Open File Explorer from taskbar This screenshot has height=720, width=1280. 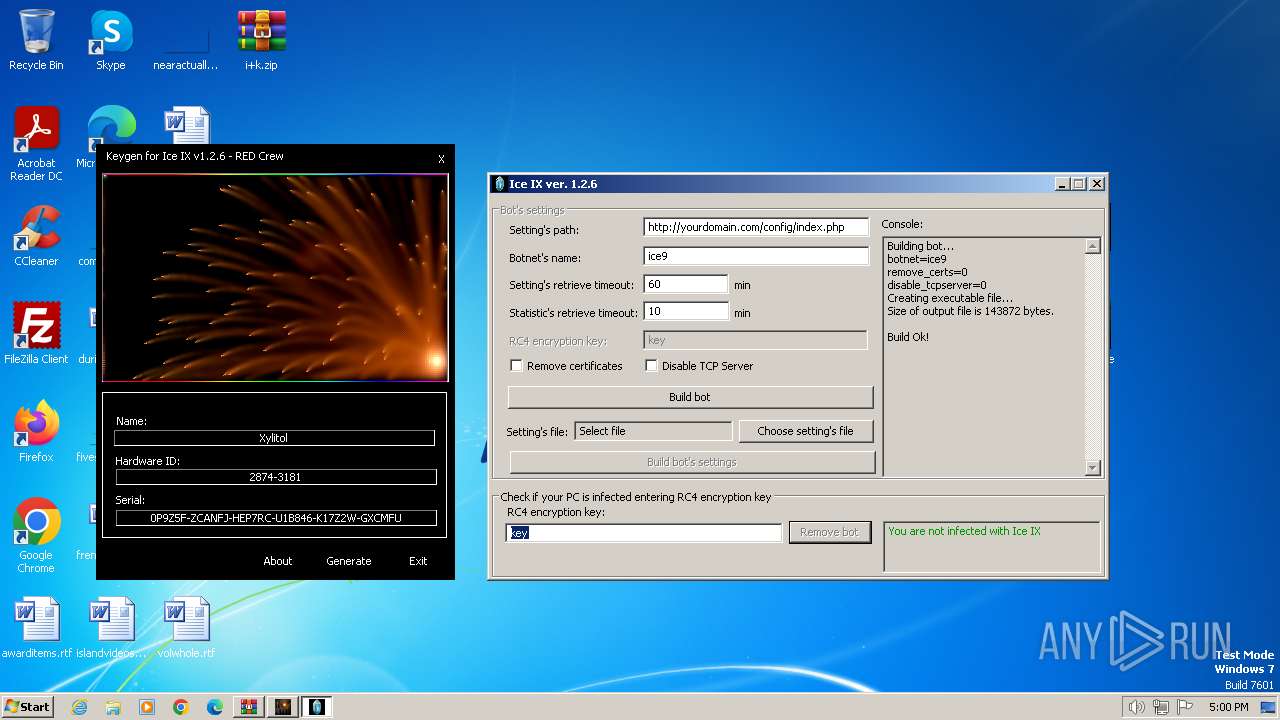113,707
